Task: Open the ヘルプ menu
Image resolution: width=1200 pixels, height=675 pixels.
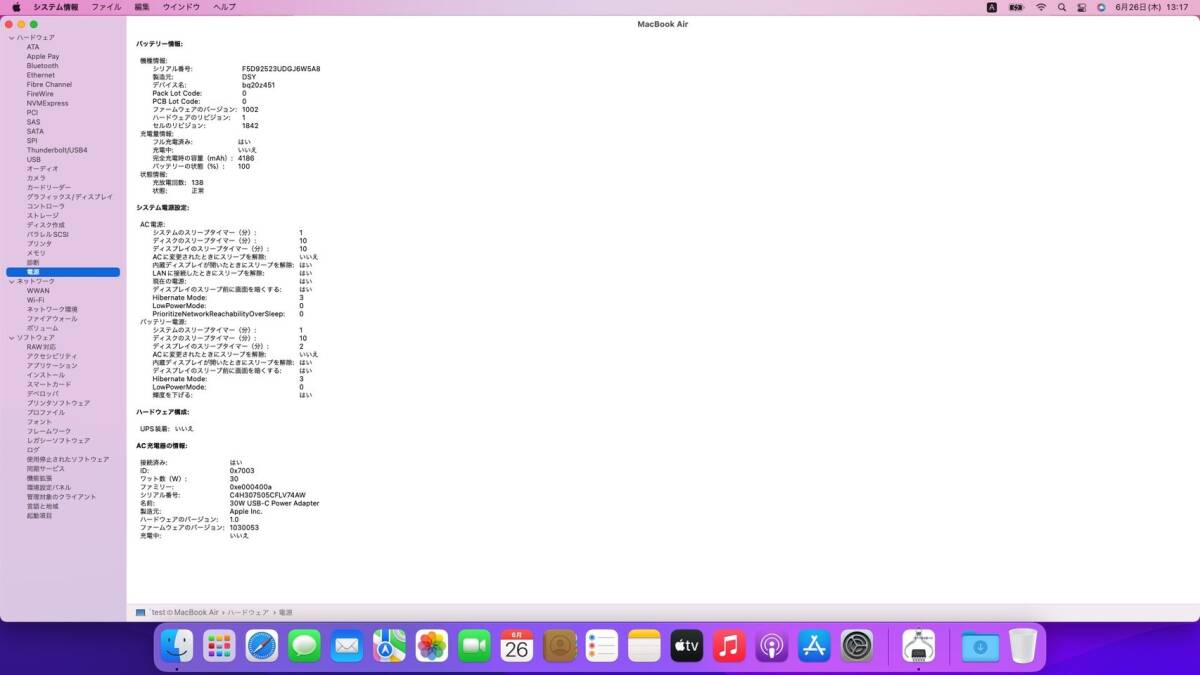Action: pyautogui.click(x=225, y=7)
